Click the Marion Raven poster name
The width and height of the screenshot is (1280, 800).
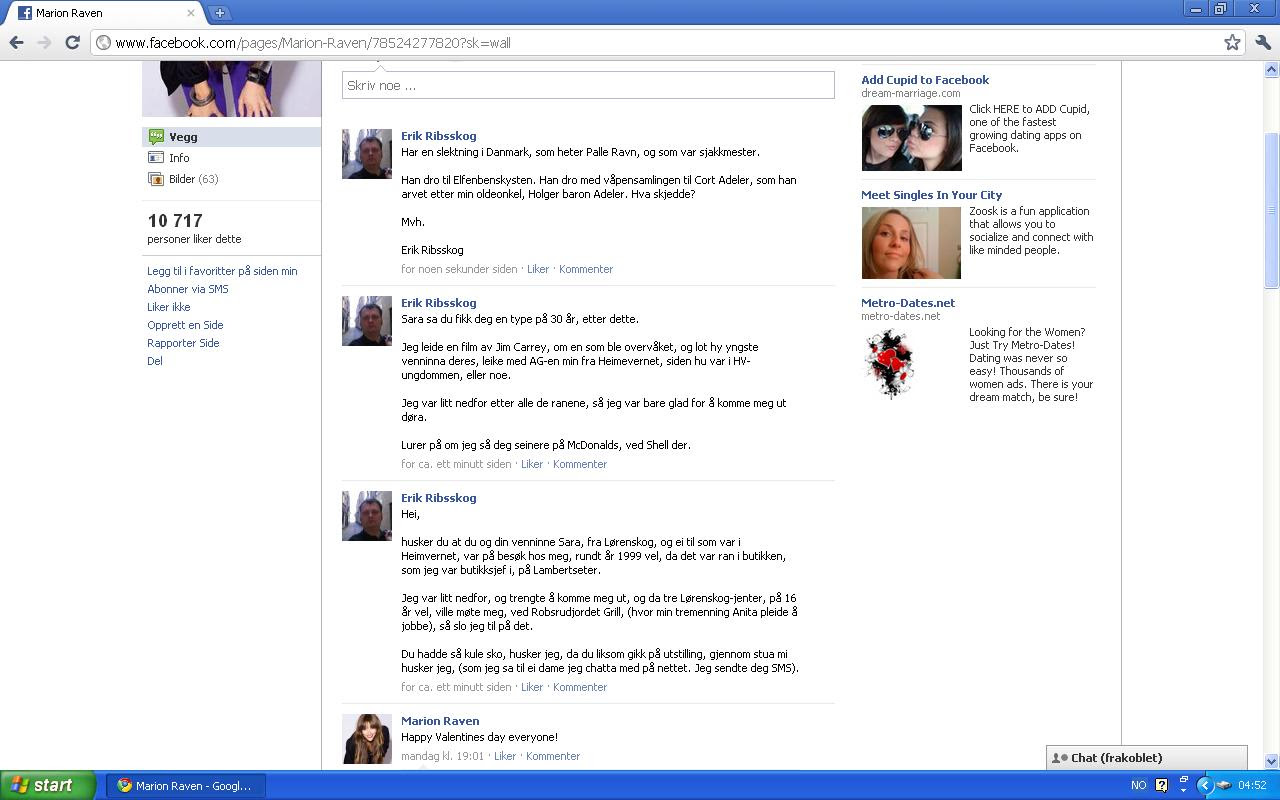point(440,721)
